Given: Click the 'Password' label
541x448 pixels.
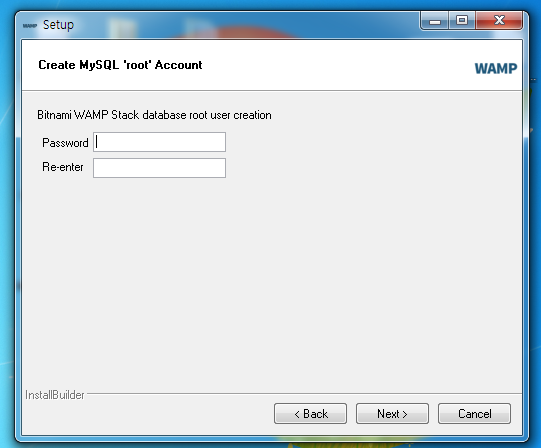Looking at the screenshot, I should point(65,143).
